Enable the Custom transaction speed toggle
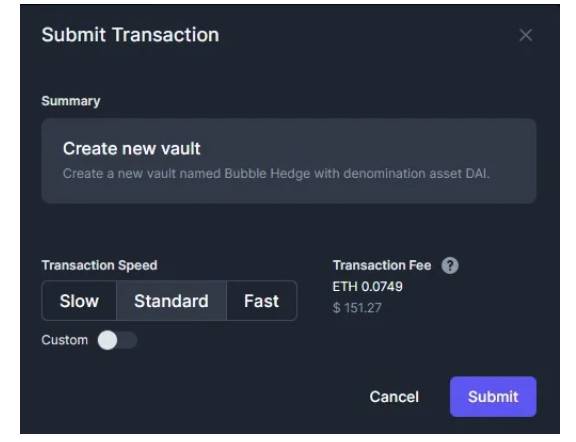This screenshot has height=442, width=576. click(x=118, y=340)
